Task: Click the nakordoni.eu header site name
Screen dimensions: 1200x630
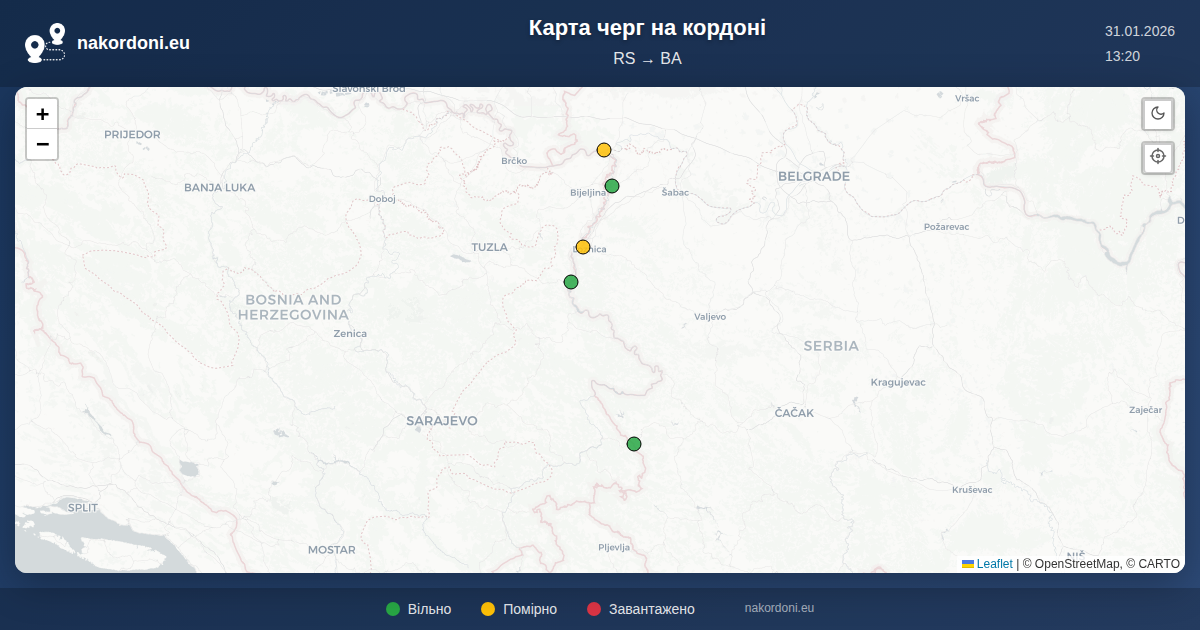Action: tap(133, 43)
